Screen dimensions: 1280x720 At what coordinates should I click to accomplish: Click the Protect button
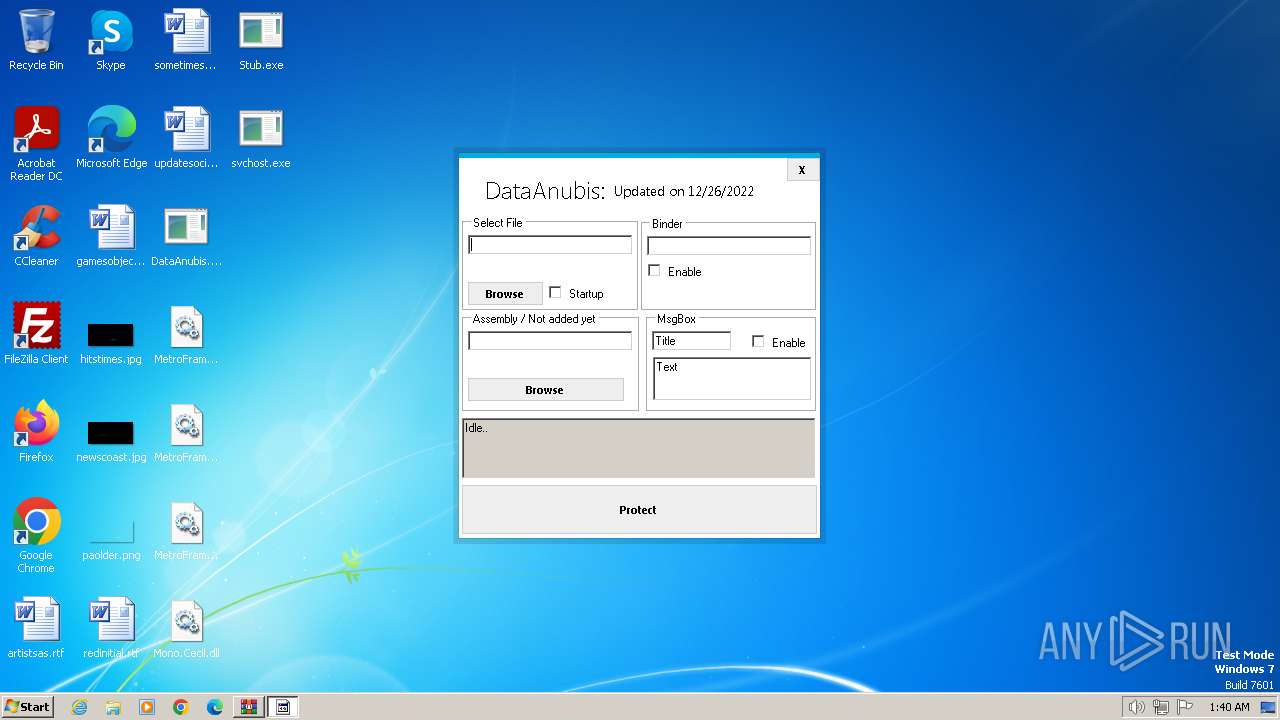(x=639, y=510)
